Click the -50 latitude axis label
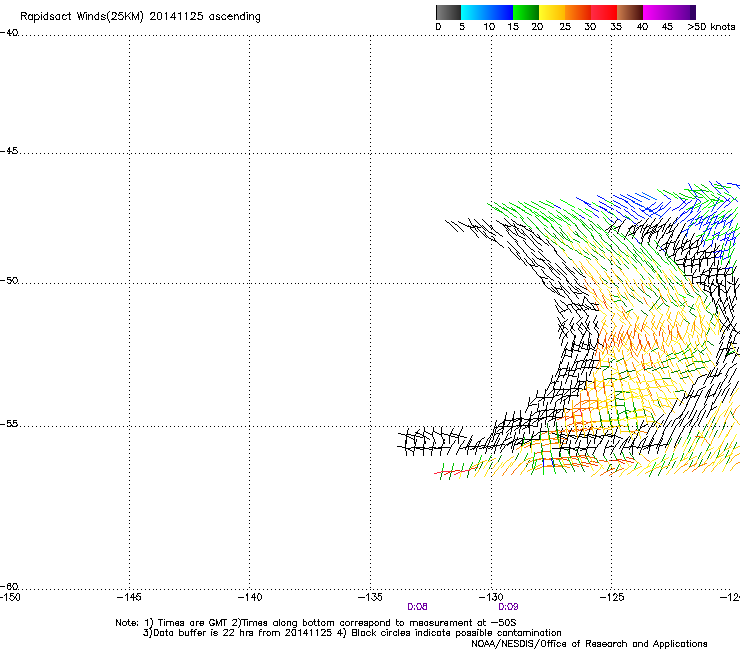The image size is (740, 650). click(x=9, y=281)
